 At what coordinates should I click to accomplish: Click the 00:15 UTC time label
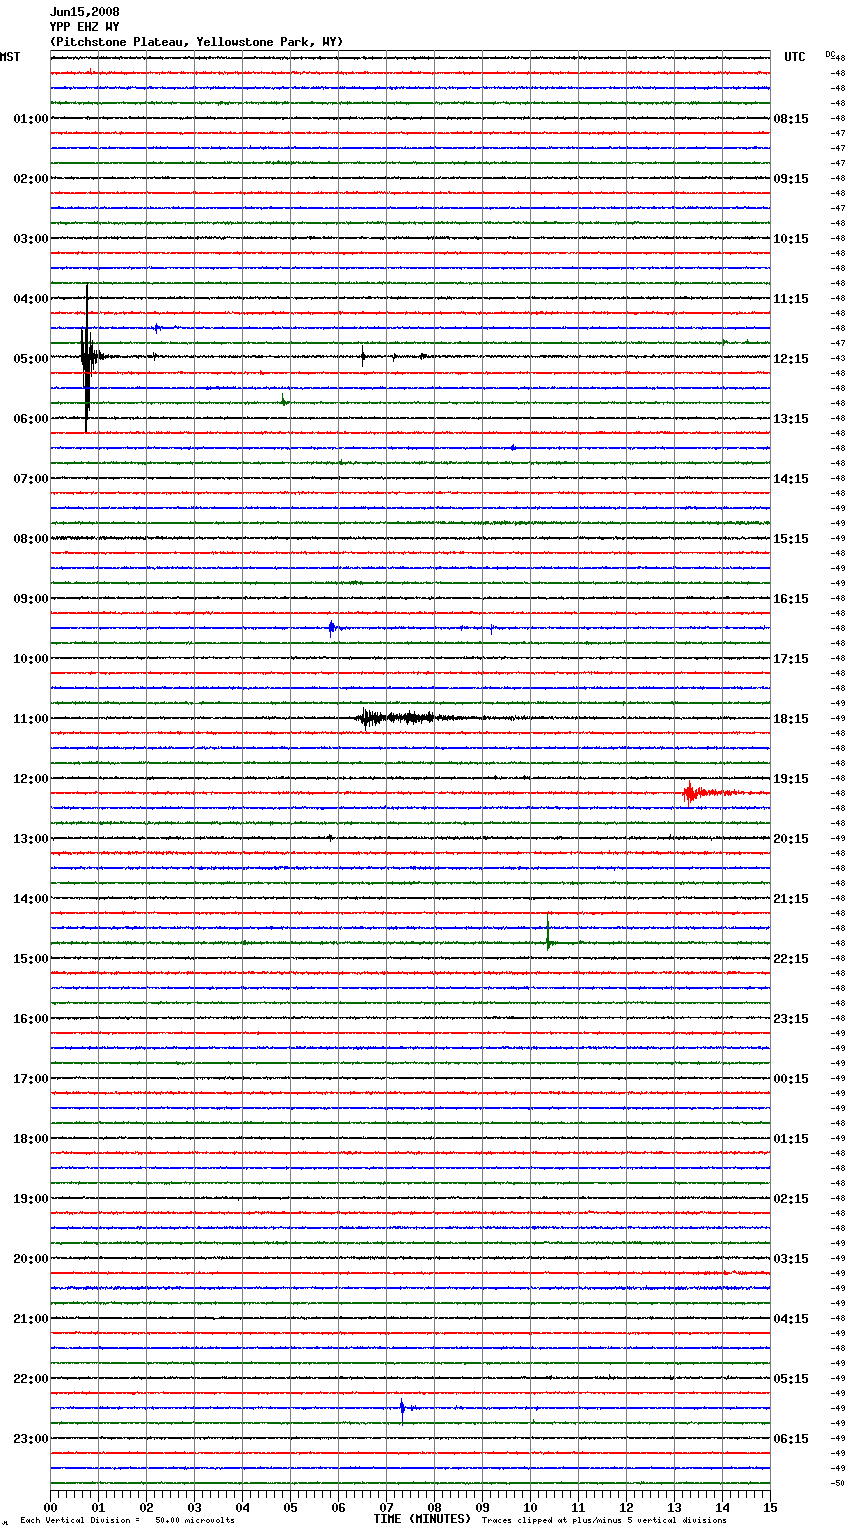[791, 1079]
